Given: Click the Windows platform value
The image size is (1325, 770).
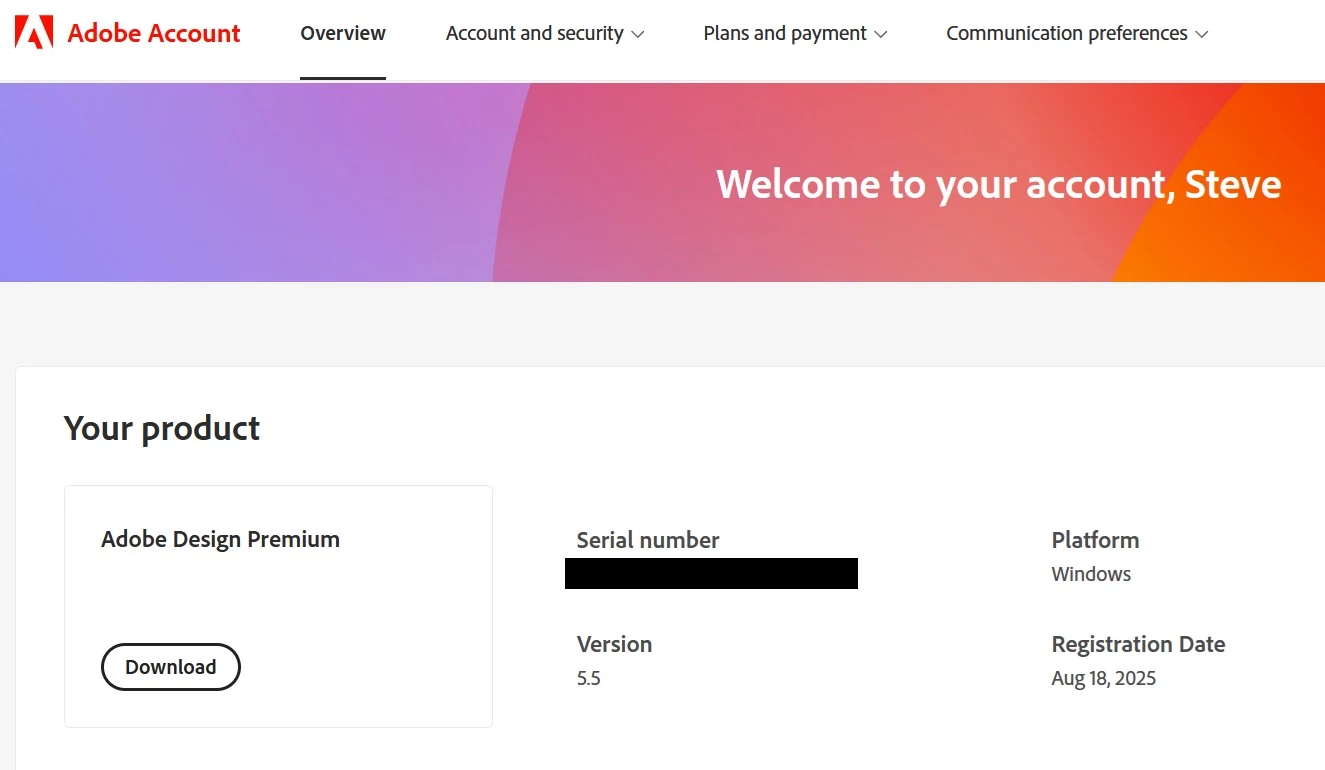Looking at the screenshot, I should tap(1091, 574).
